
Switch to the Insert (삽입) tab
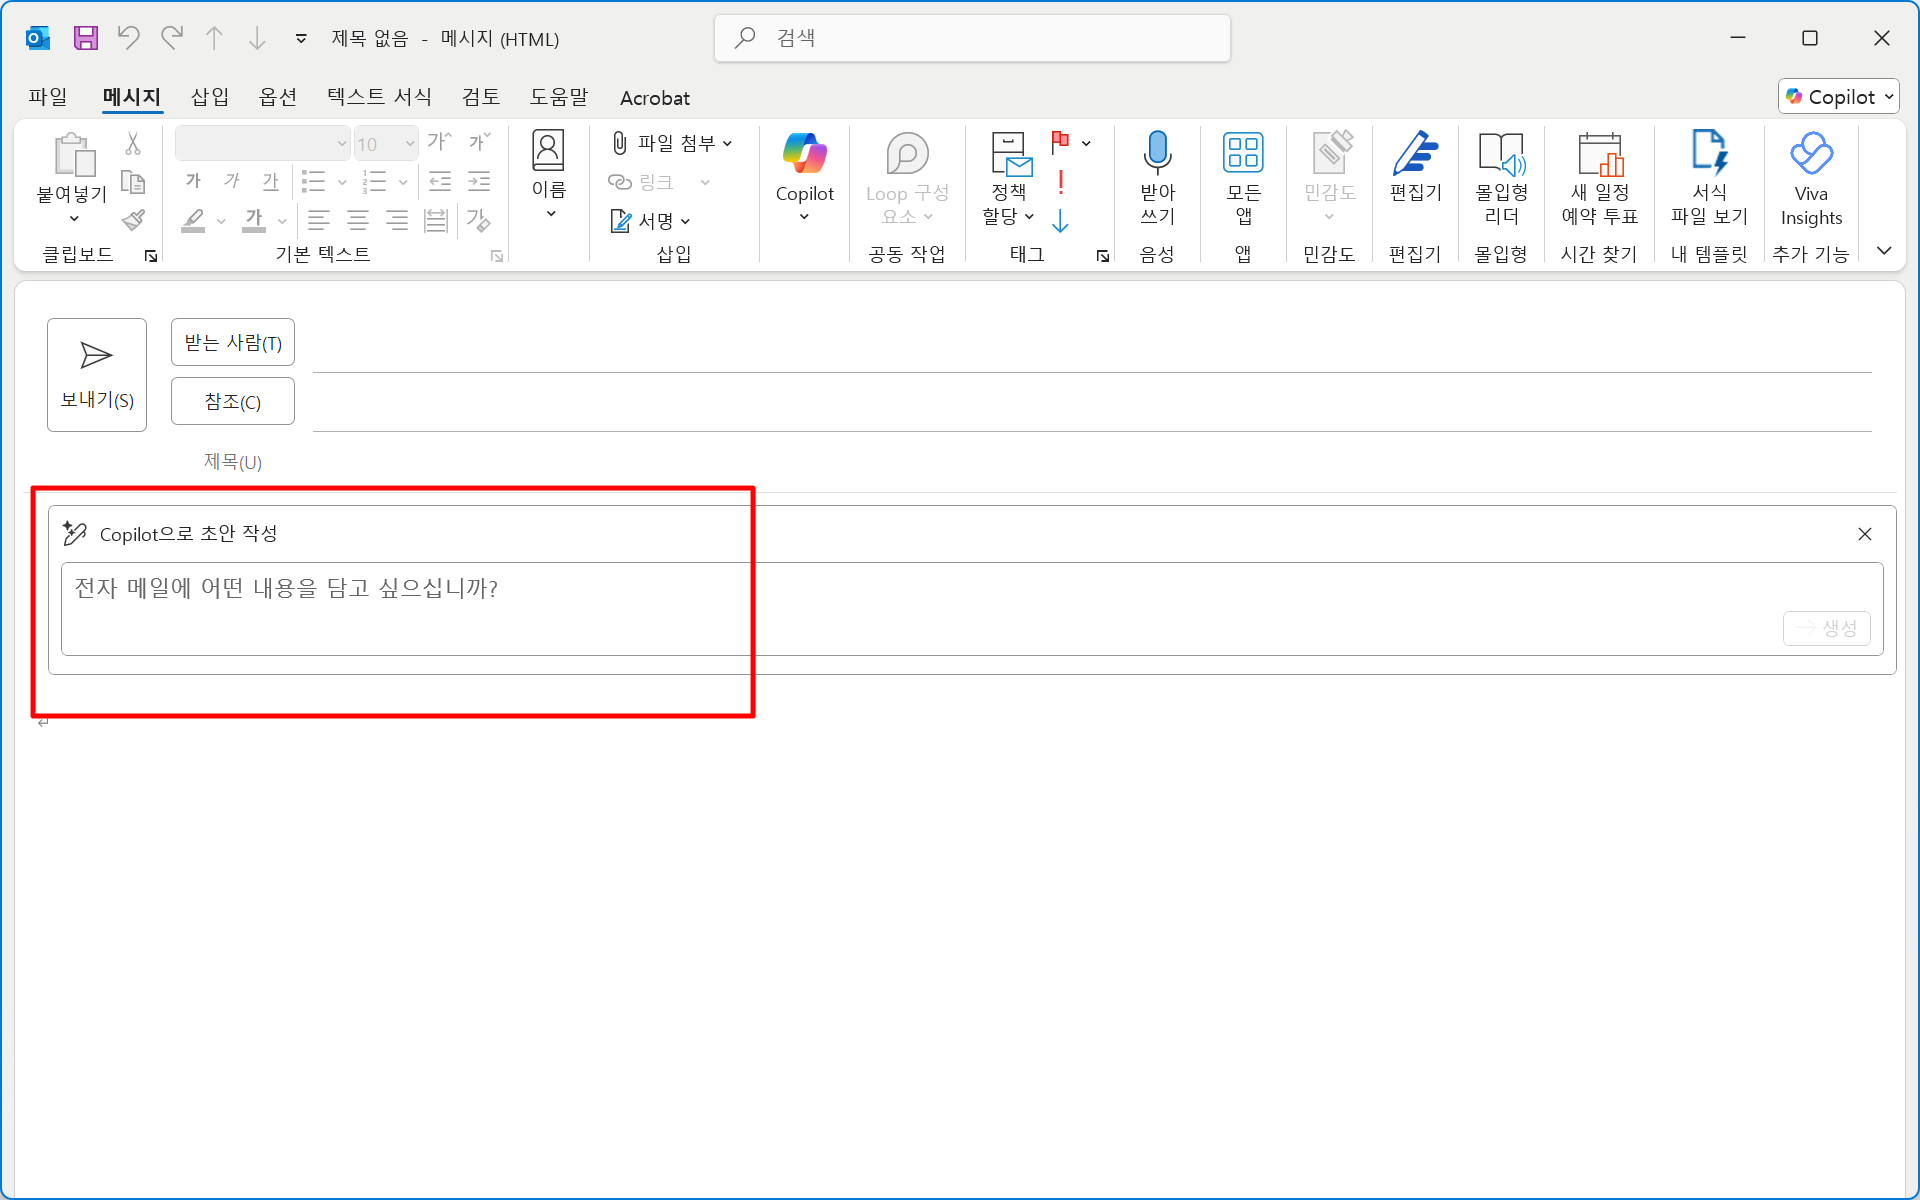point(209,97)
